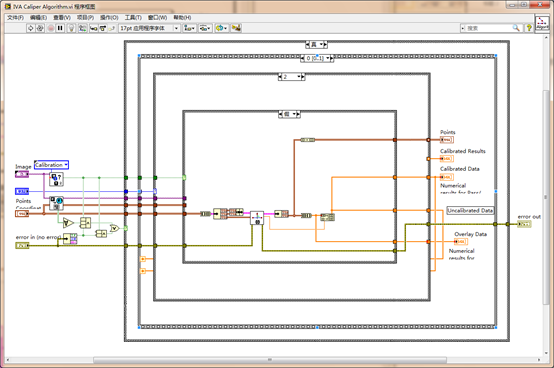Screen dimensions: 554x368
Task: Open the Distribute Objects dropdown
Action: click(205, 28)
